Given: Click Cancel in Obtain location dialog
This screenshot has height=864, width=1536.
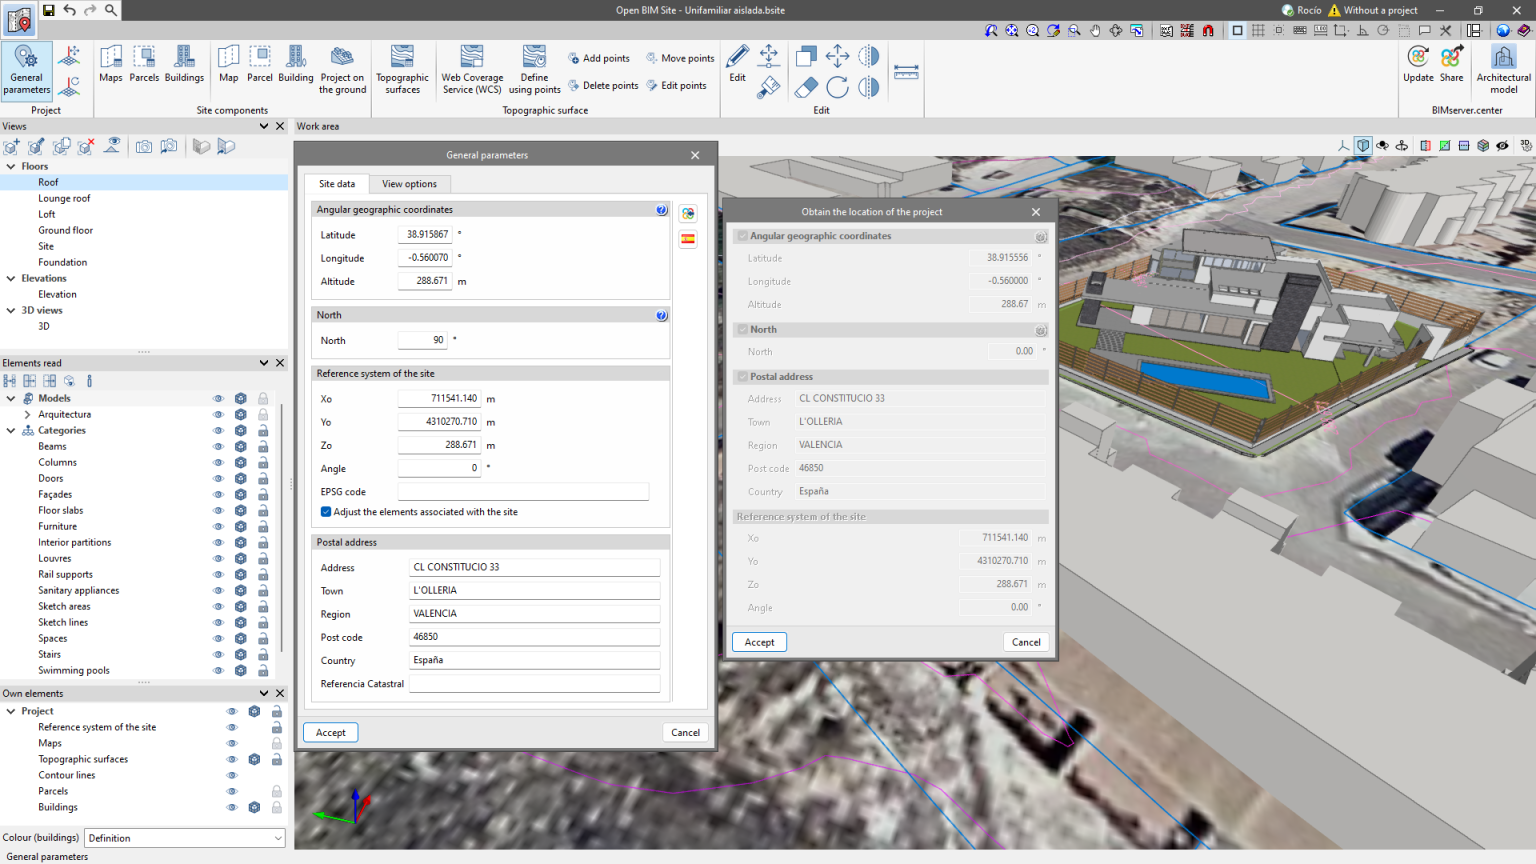Looking at the screenshot, I should tap(1026, 642).
